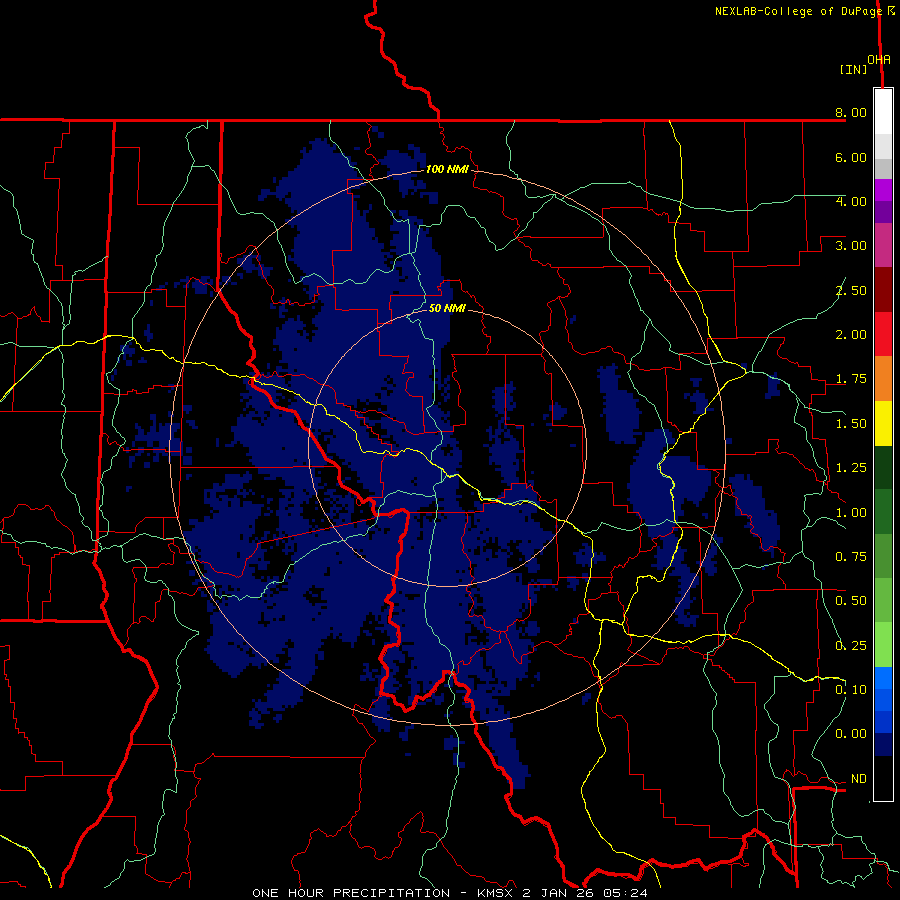
Task: Click the green 1.00 inch legend swatch
Action: (x=883, y=512)
